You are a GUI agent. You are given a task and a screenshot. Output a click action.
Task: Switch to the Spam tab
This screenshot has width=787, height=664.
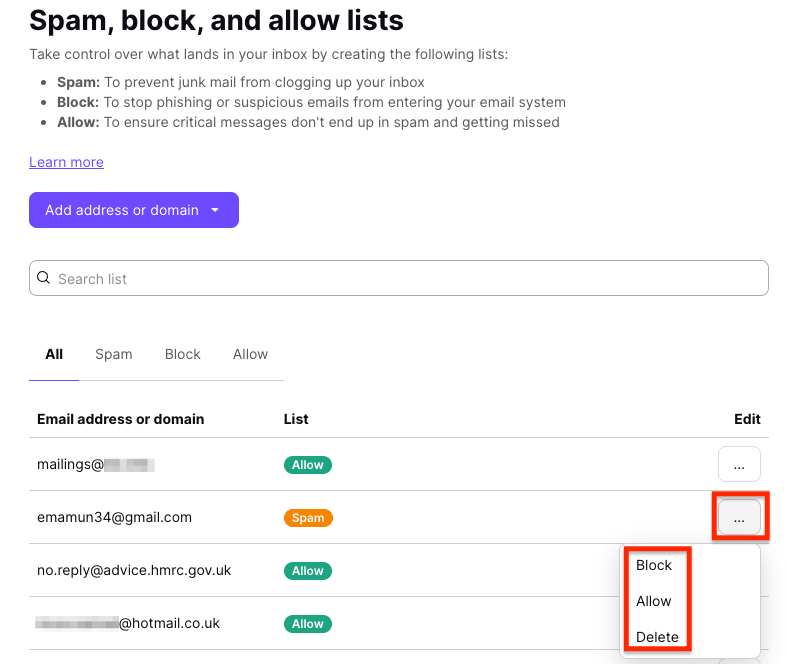[114, 354]
